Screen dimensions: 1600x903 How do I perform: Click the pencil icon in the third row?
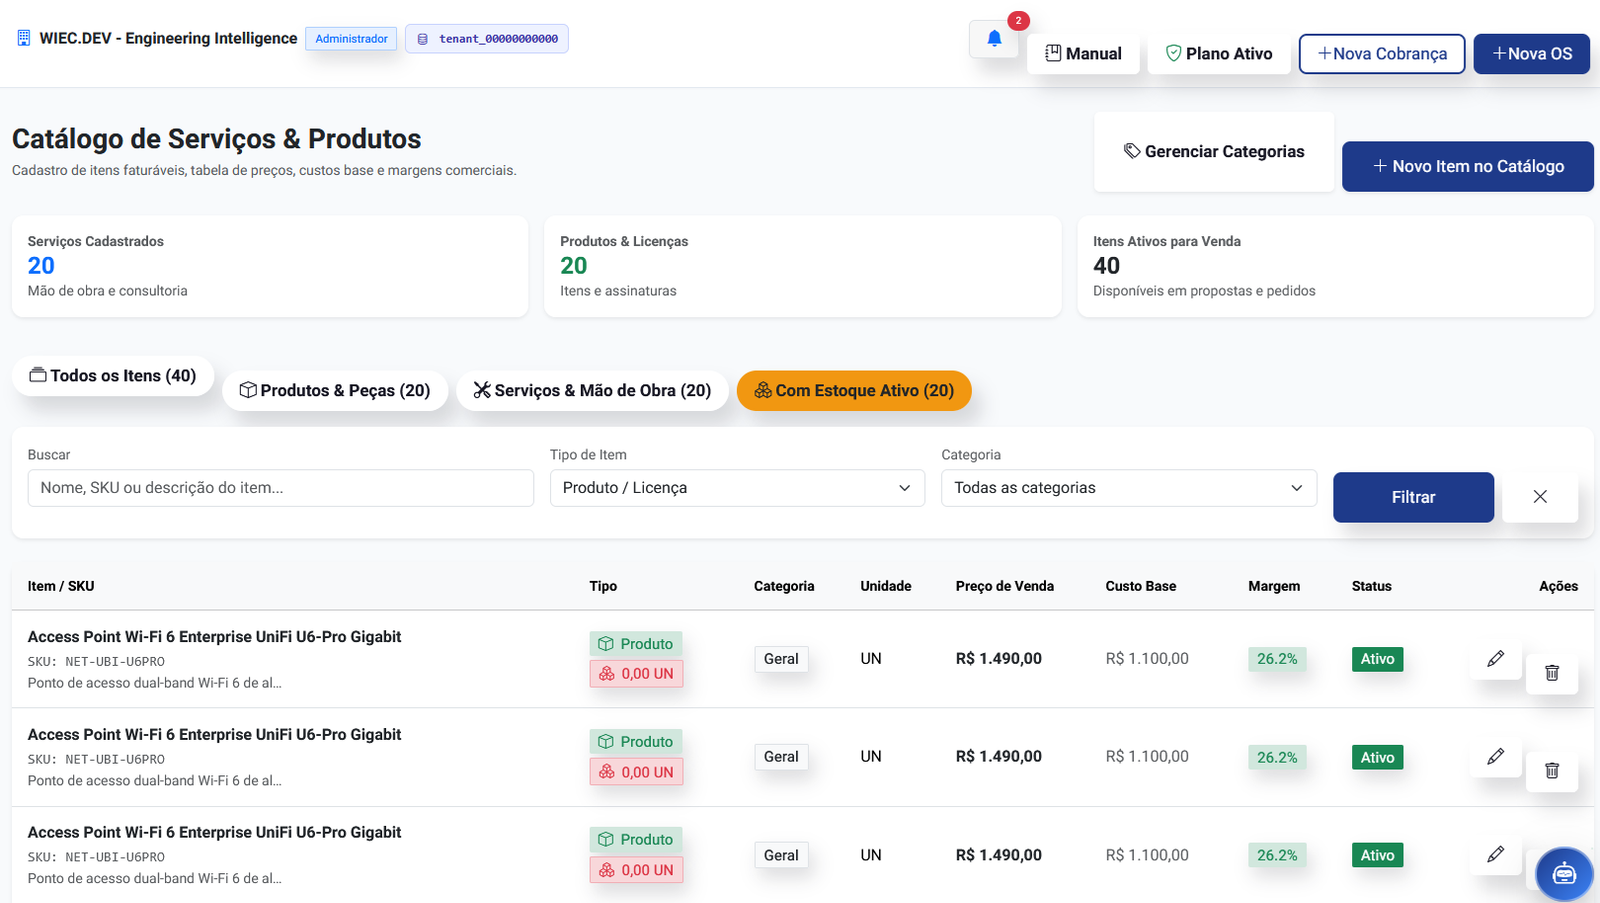pyautogui.click(x=1495, y=854)
